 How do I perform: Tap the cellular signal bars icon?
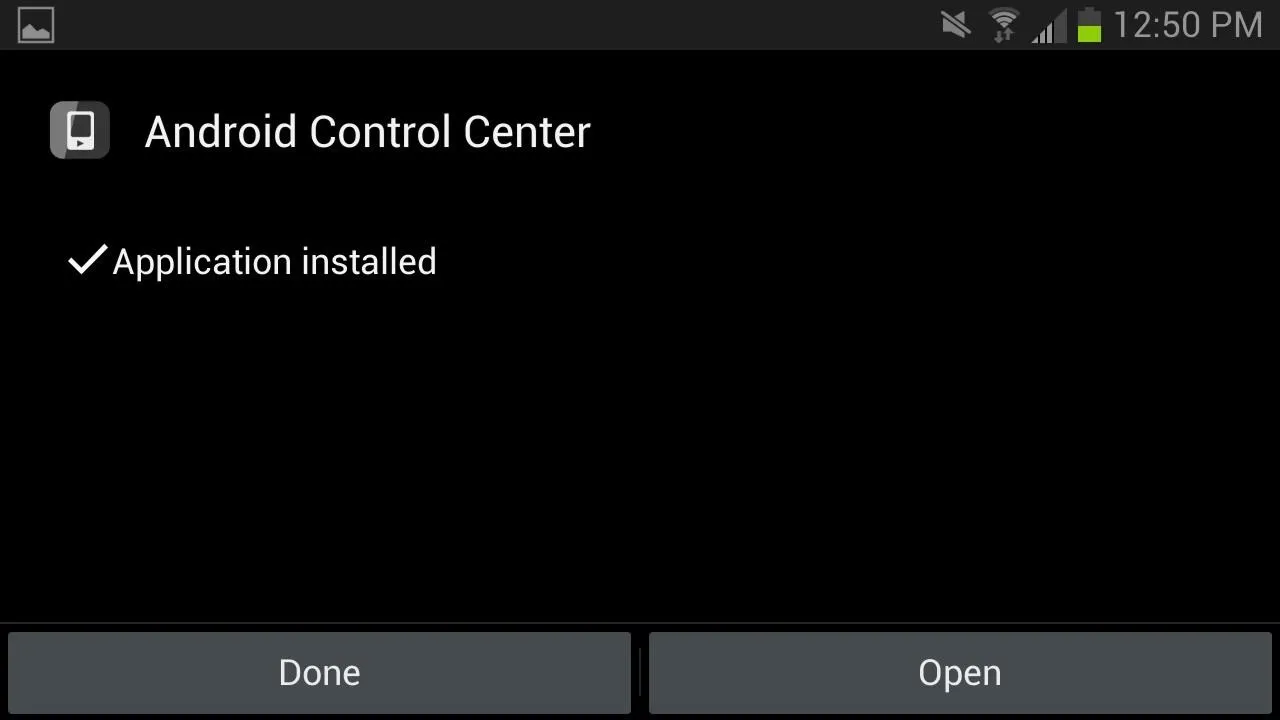pos(1049,25)
